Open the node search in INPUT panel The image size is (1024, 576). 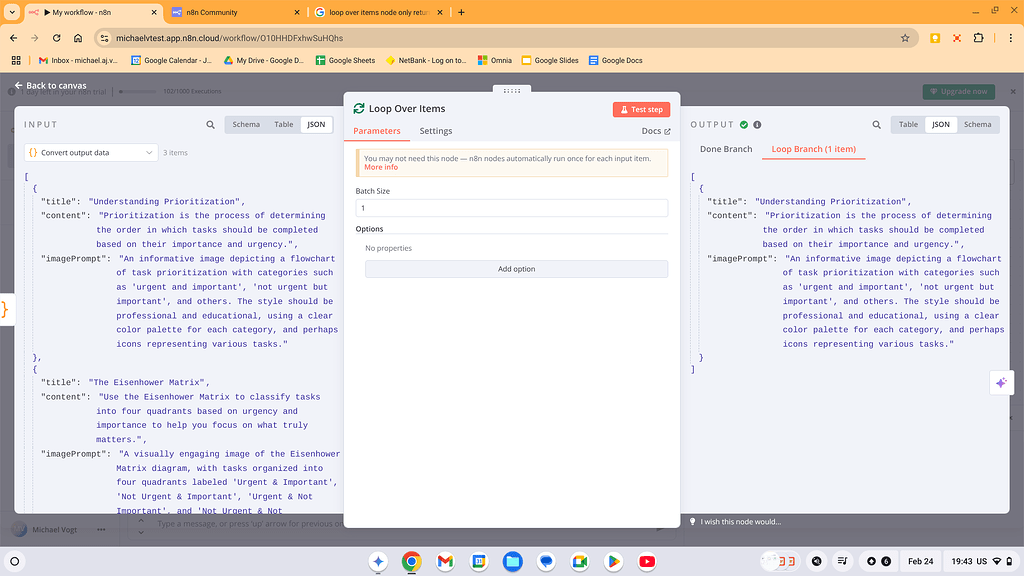[x=210, y=124]
